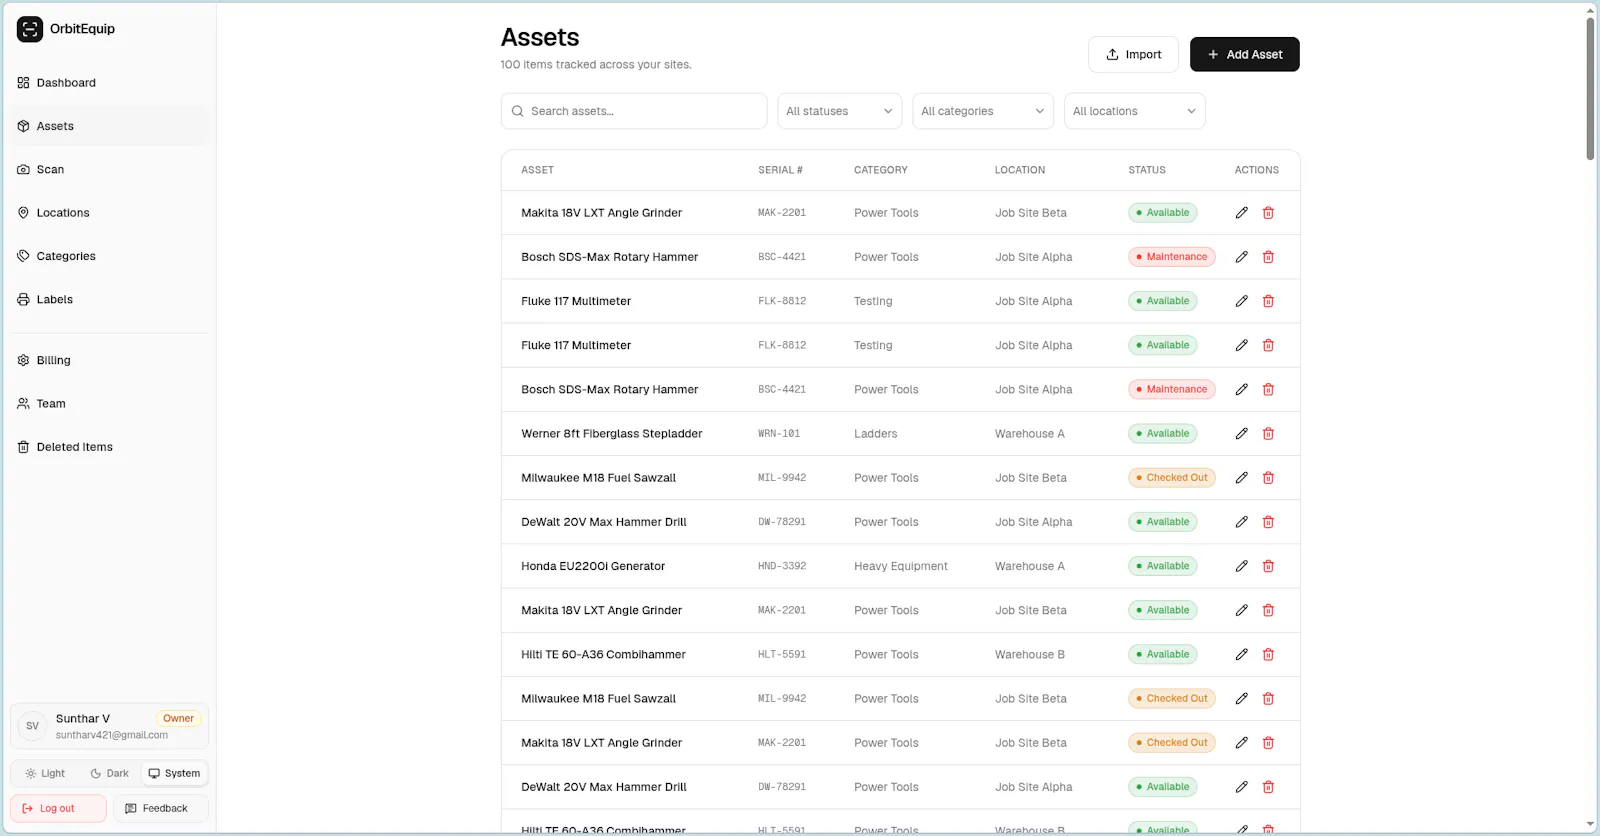
Task: Open Categories from the sidebar
Action: click(110, 256)
